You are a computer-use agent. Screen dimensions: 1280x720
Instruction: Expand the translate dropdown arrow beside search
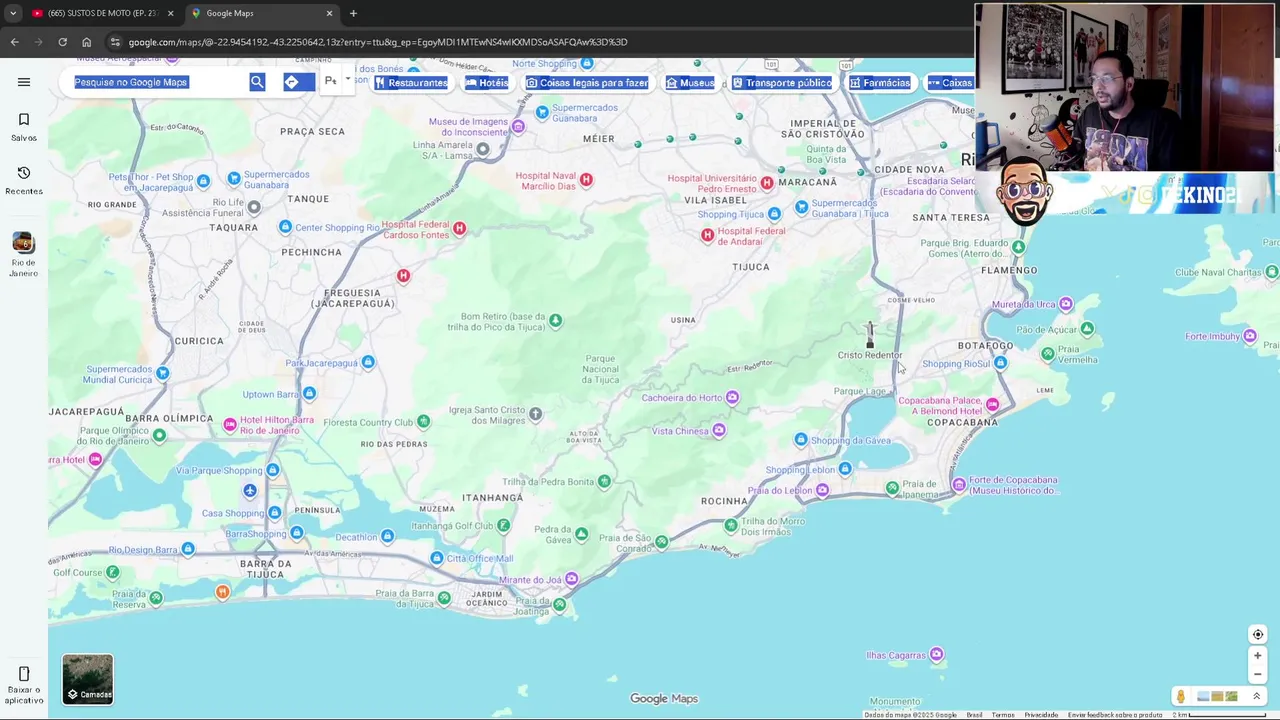[x=348, y=79]
